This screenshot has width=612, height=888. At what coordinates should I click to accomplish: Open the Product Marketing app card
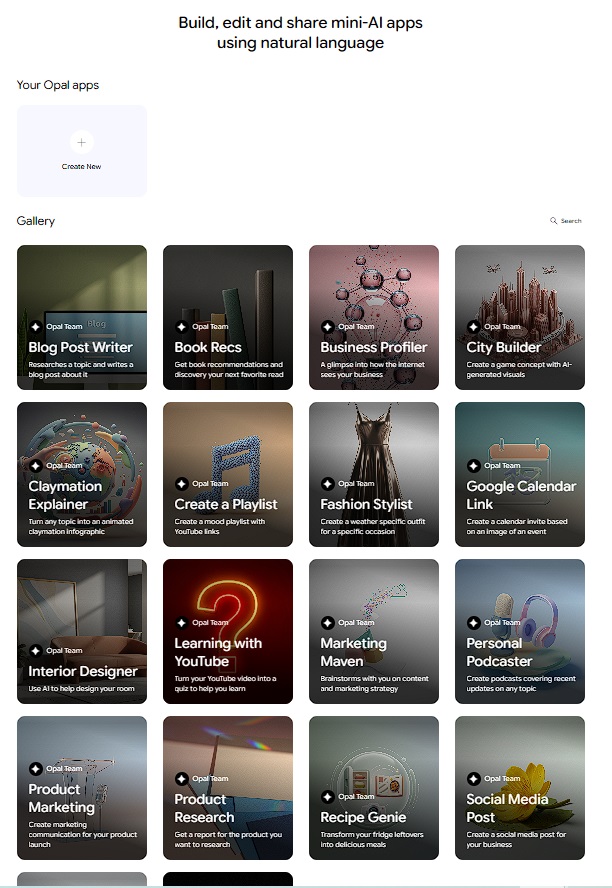click(x=82, y=788)
